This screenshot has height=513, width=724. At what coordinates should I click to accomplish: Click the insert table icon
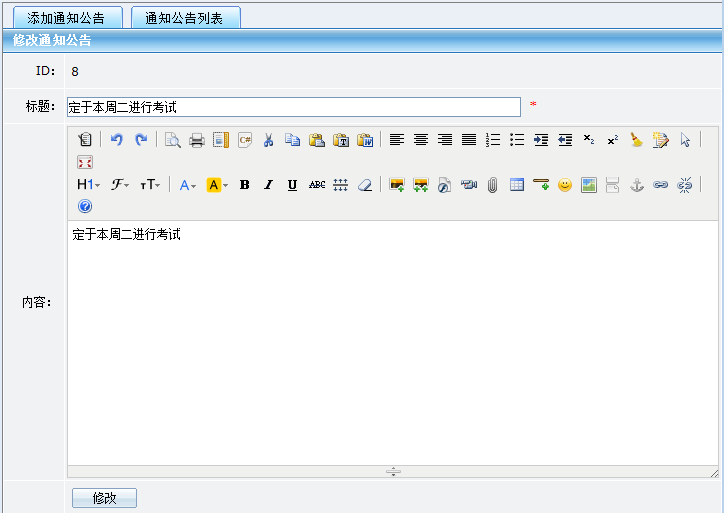(x=517, y=185)
